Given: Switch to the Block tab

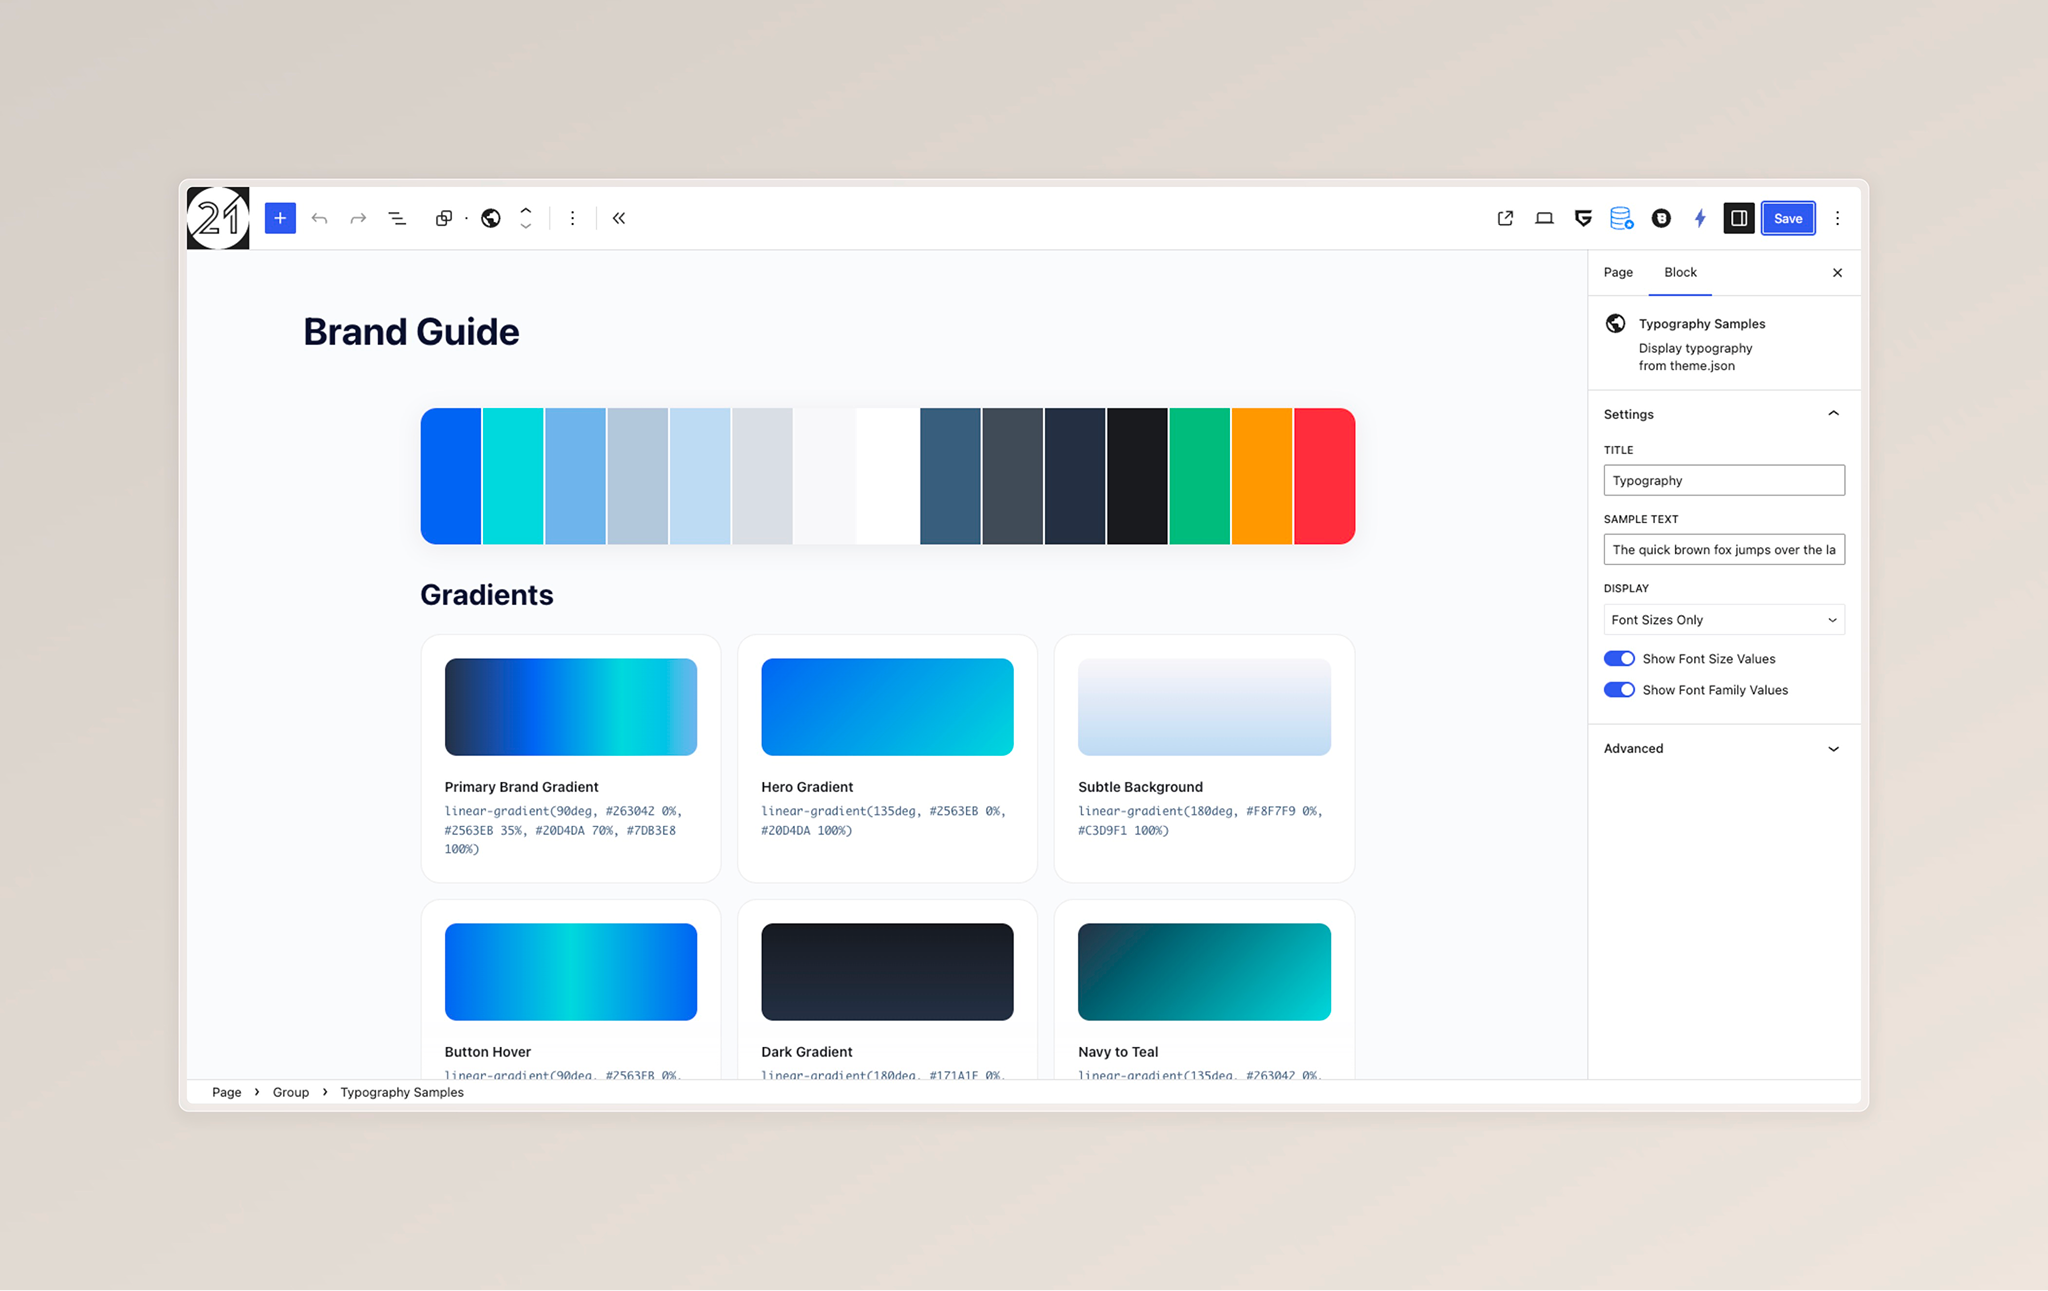Looking at the screenshot, I should 1680,272.
